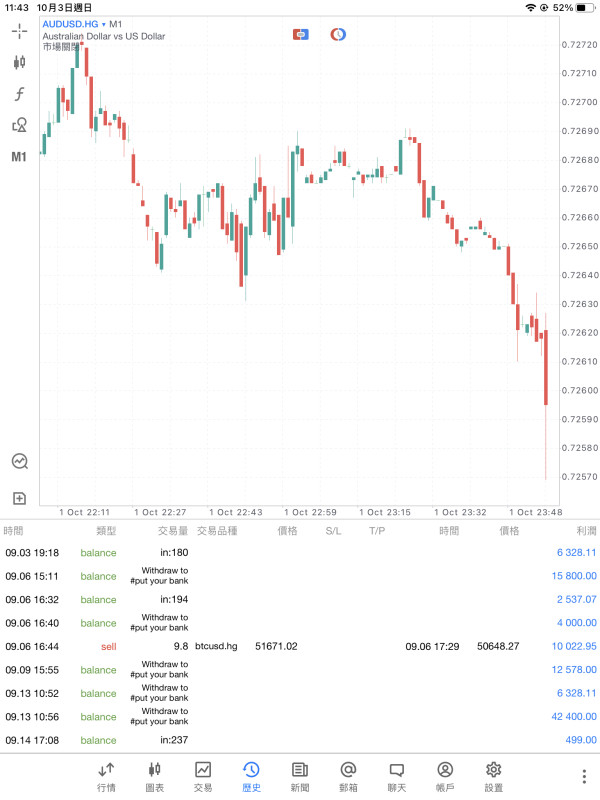Image resolution: width=600 pixels, height=800 pixels.
Task: Open the 新聞 news tab
Action: click(x=299, y=777)
